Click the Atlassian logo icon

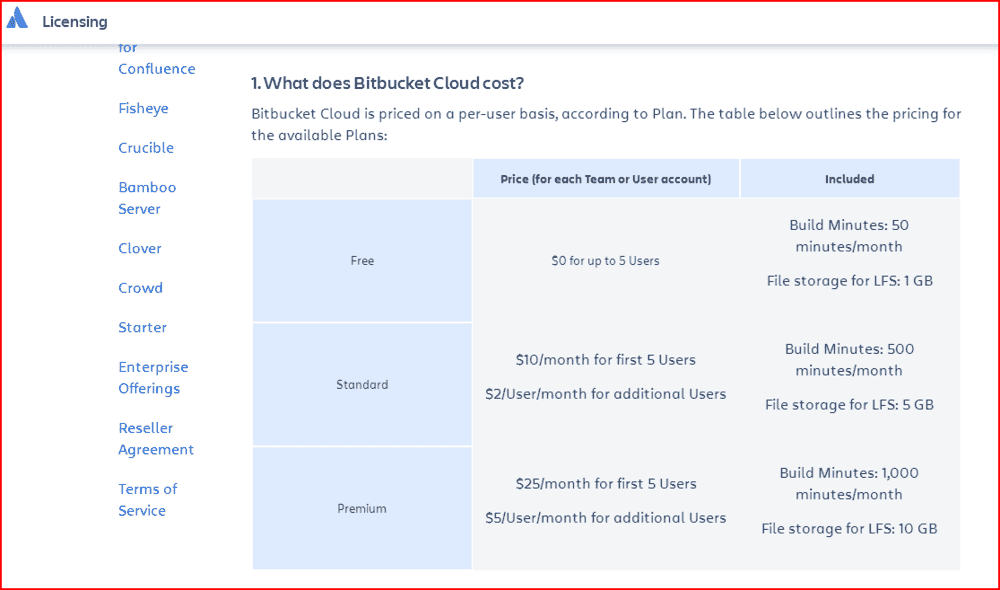pos(17,20)
